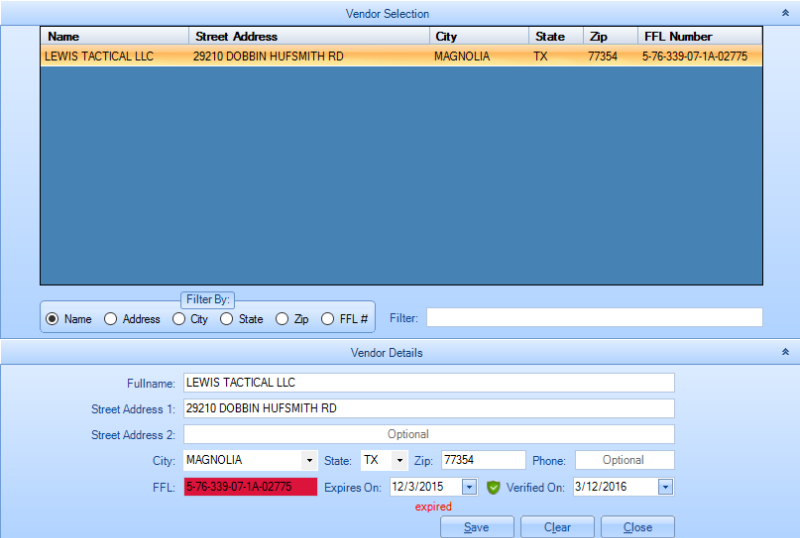800x538 pixels.
Task: Sort by State column header
Action: [556, 36]
